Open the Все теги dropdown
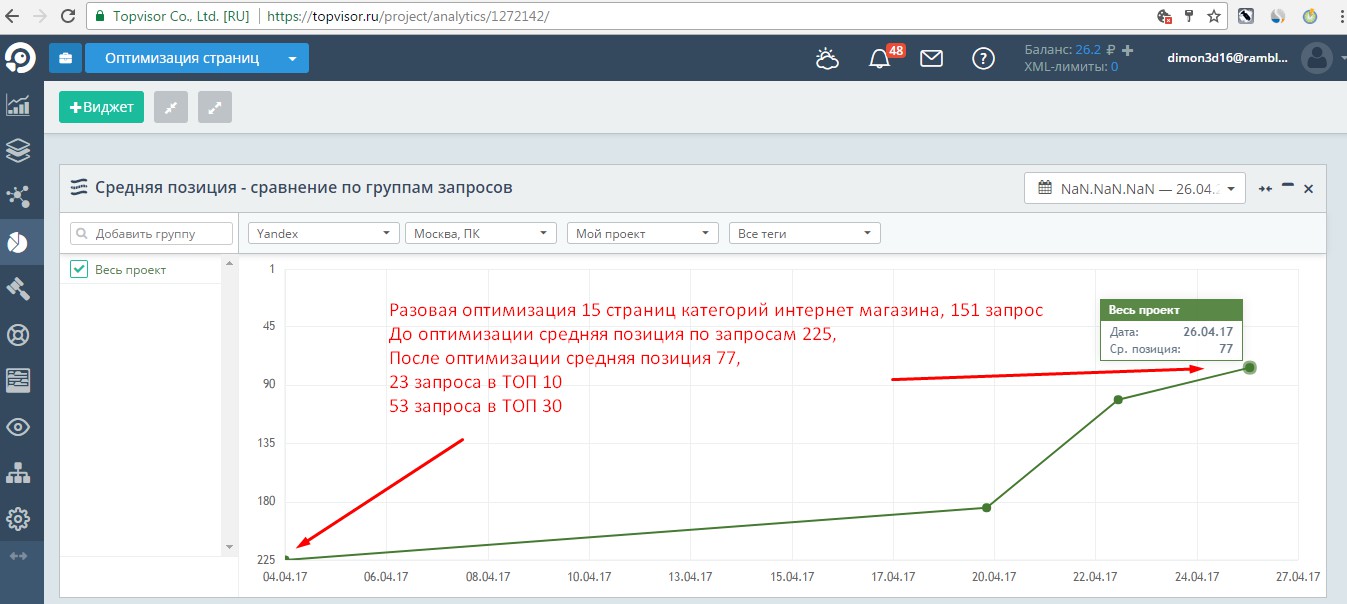1347x604 pixels. tap(805, 233)
